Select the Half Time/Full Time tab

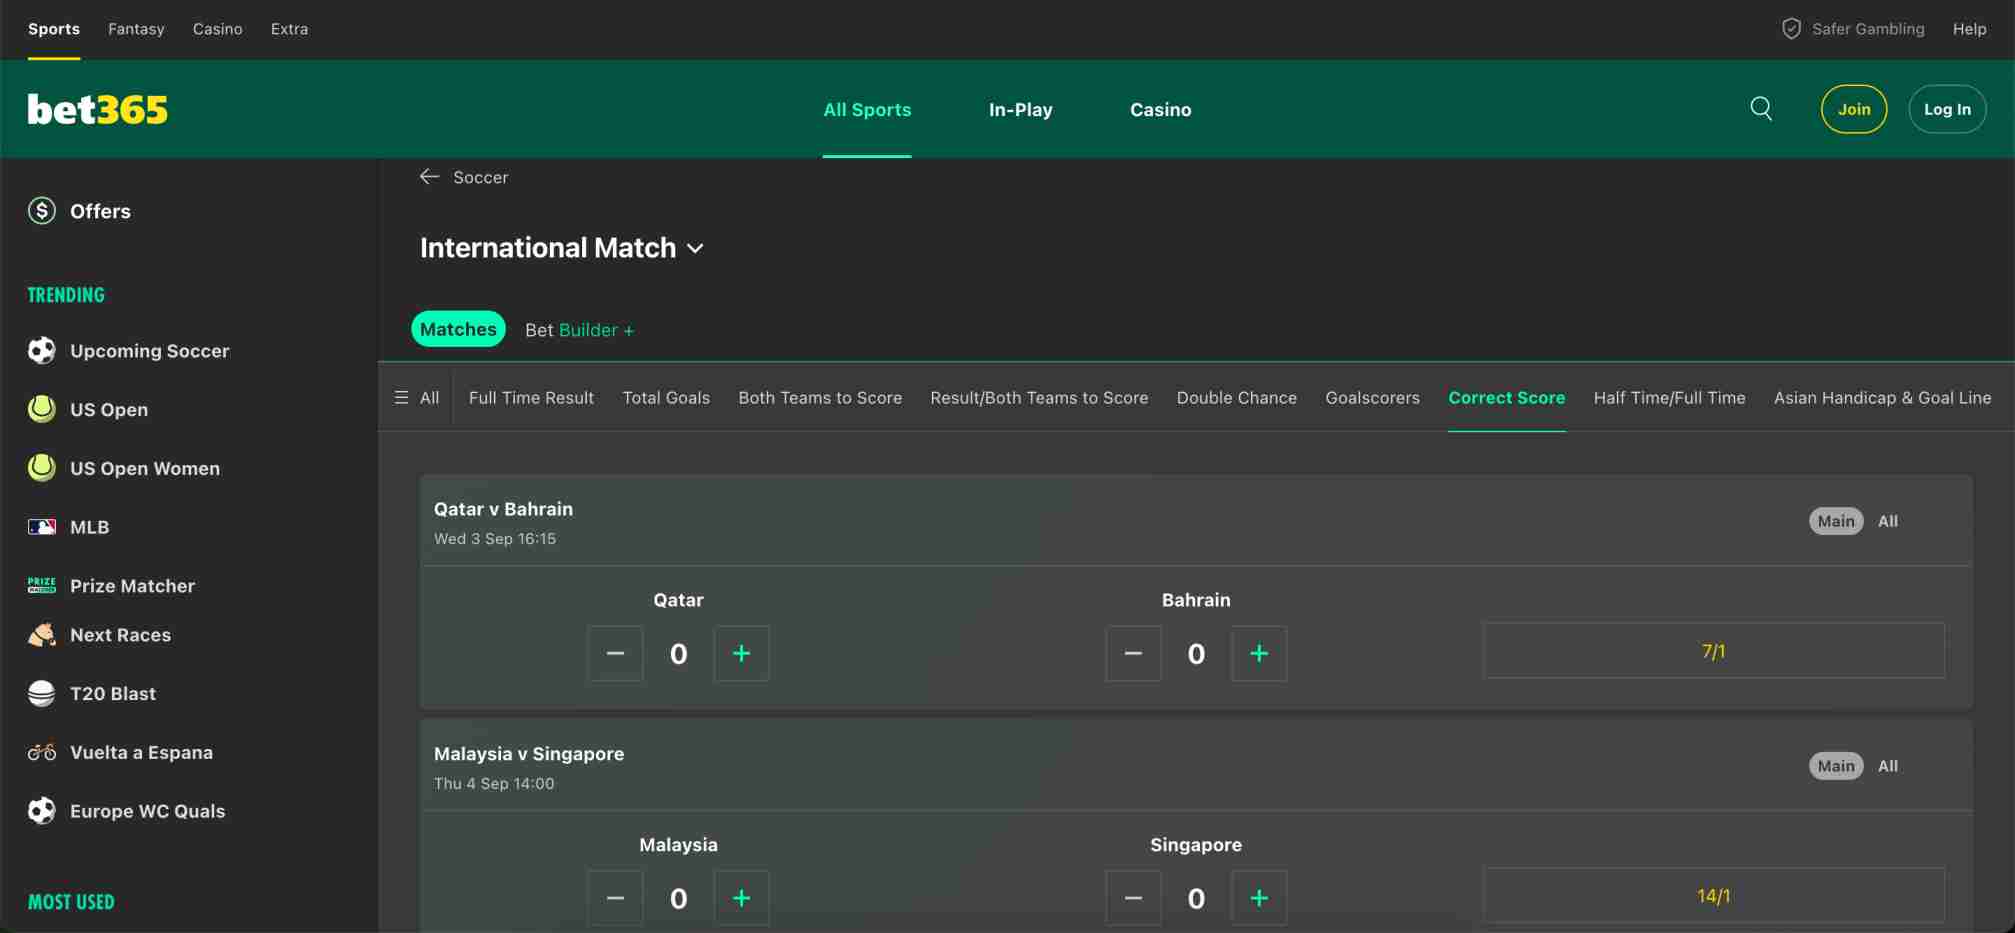pos(1669,398)
